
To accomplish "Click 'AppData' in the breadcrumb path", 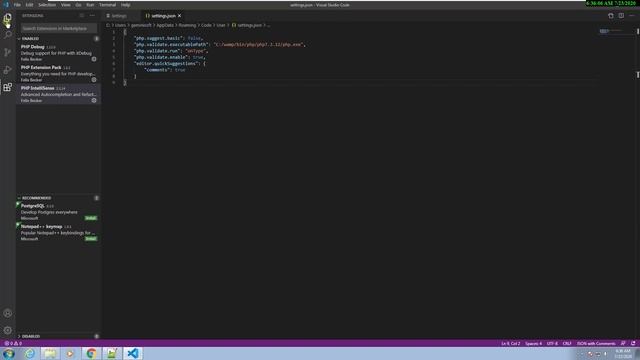I will tap(165, 25).
